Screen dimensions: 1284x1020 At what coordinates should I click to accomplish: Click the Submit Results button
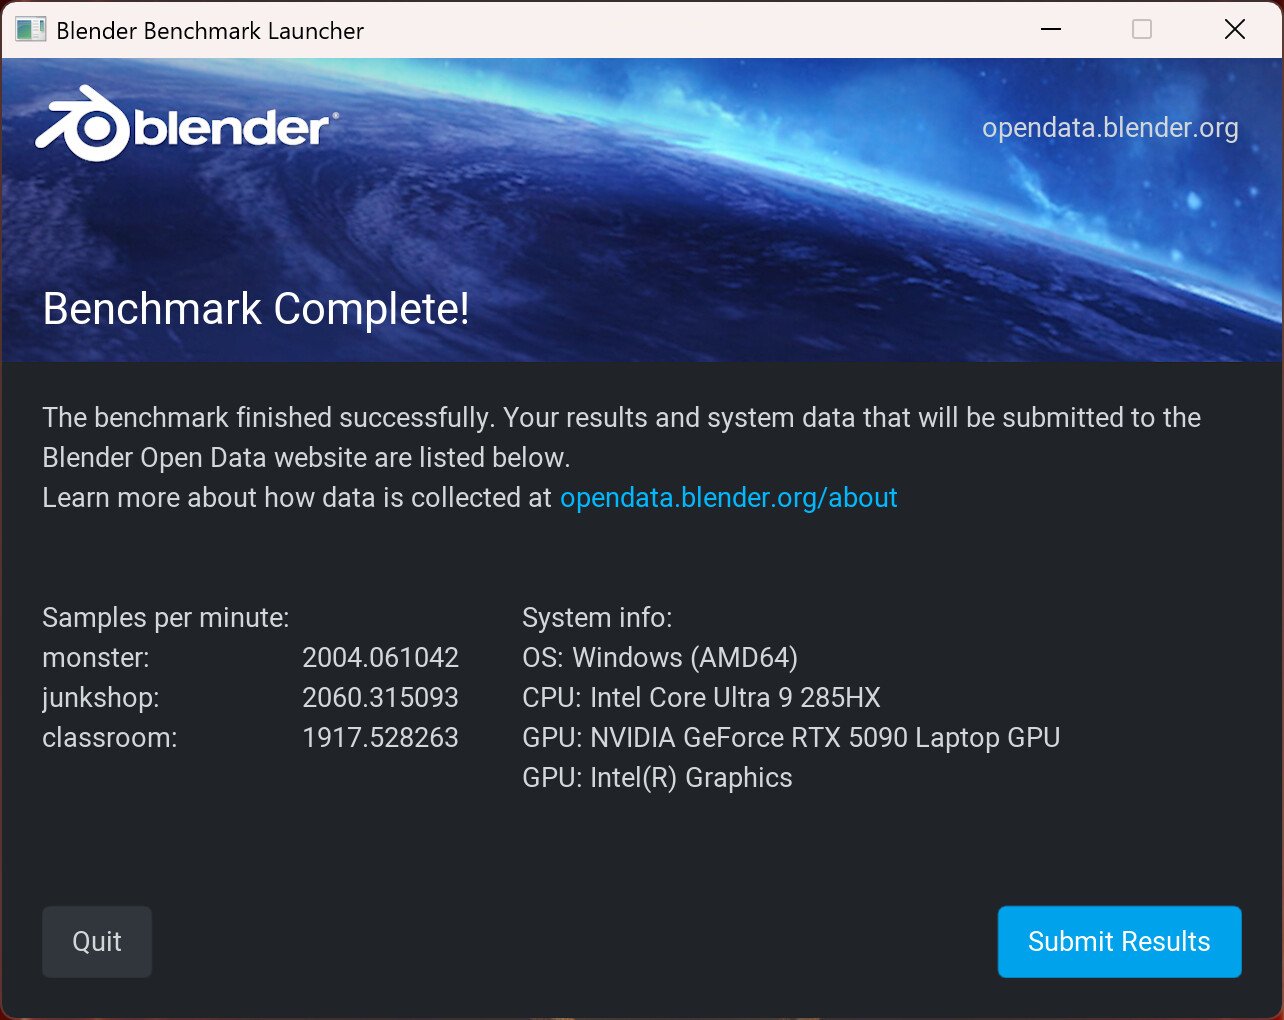tap(1119, 941)
